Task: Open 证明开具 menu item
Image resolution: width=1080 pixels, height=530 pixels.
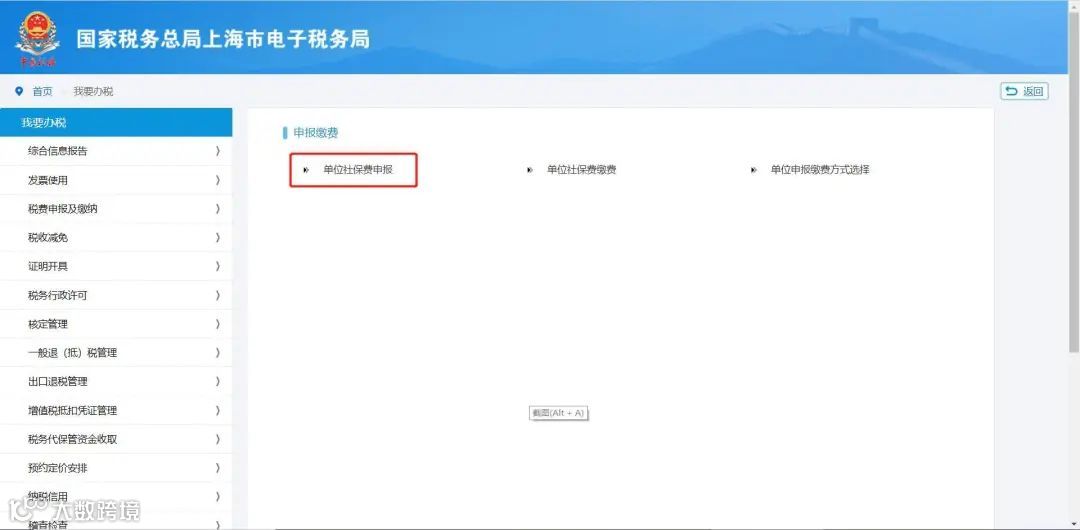Action: [116, 266]
